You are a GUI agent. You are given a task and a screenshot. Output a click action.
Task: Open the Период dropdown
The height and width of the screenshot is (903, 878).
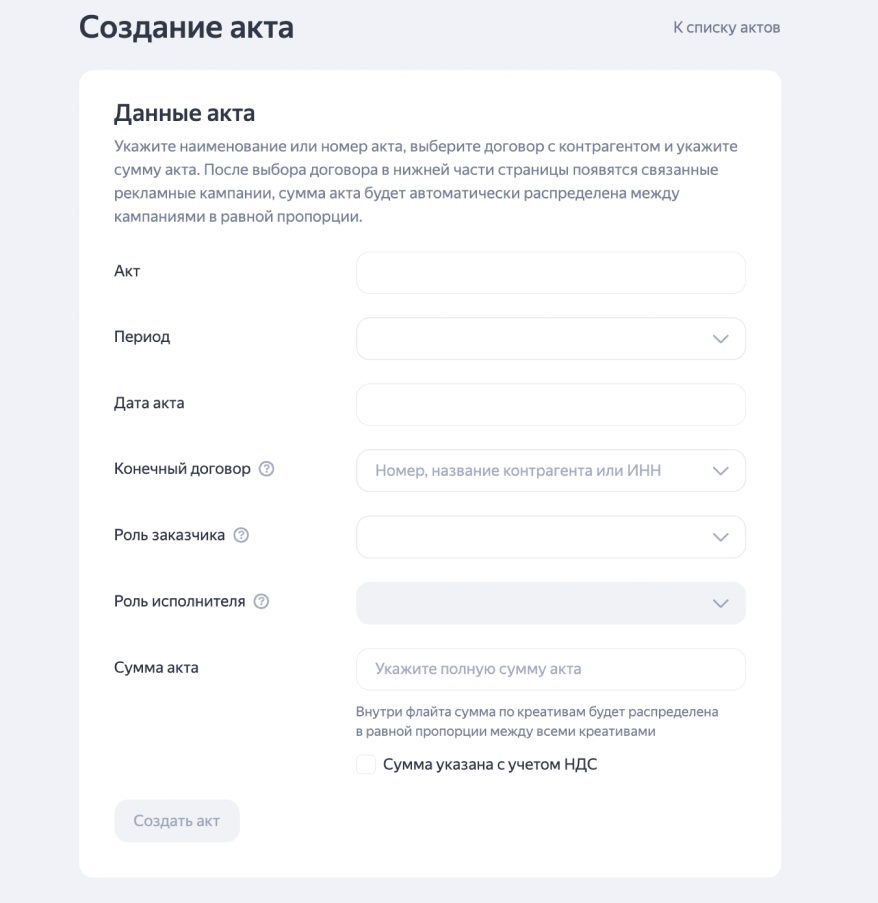(530, 339)
